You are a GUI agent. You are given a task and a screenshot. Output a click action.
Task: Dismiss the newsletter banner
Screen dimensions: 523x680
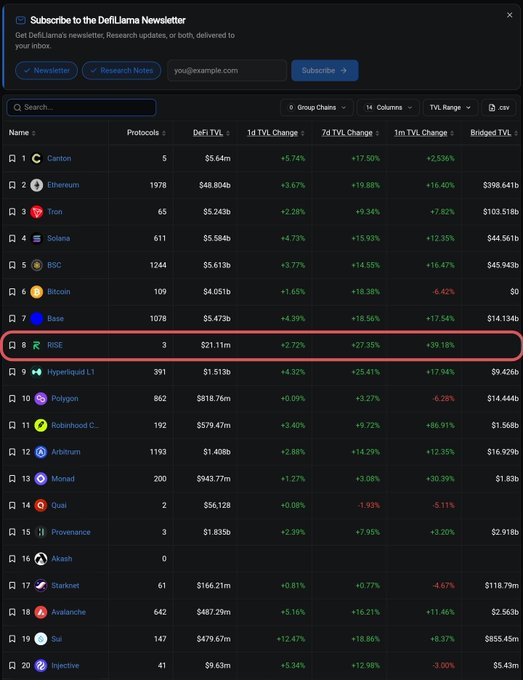point(510,15)
